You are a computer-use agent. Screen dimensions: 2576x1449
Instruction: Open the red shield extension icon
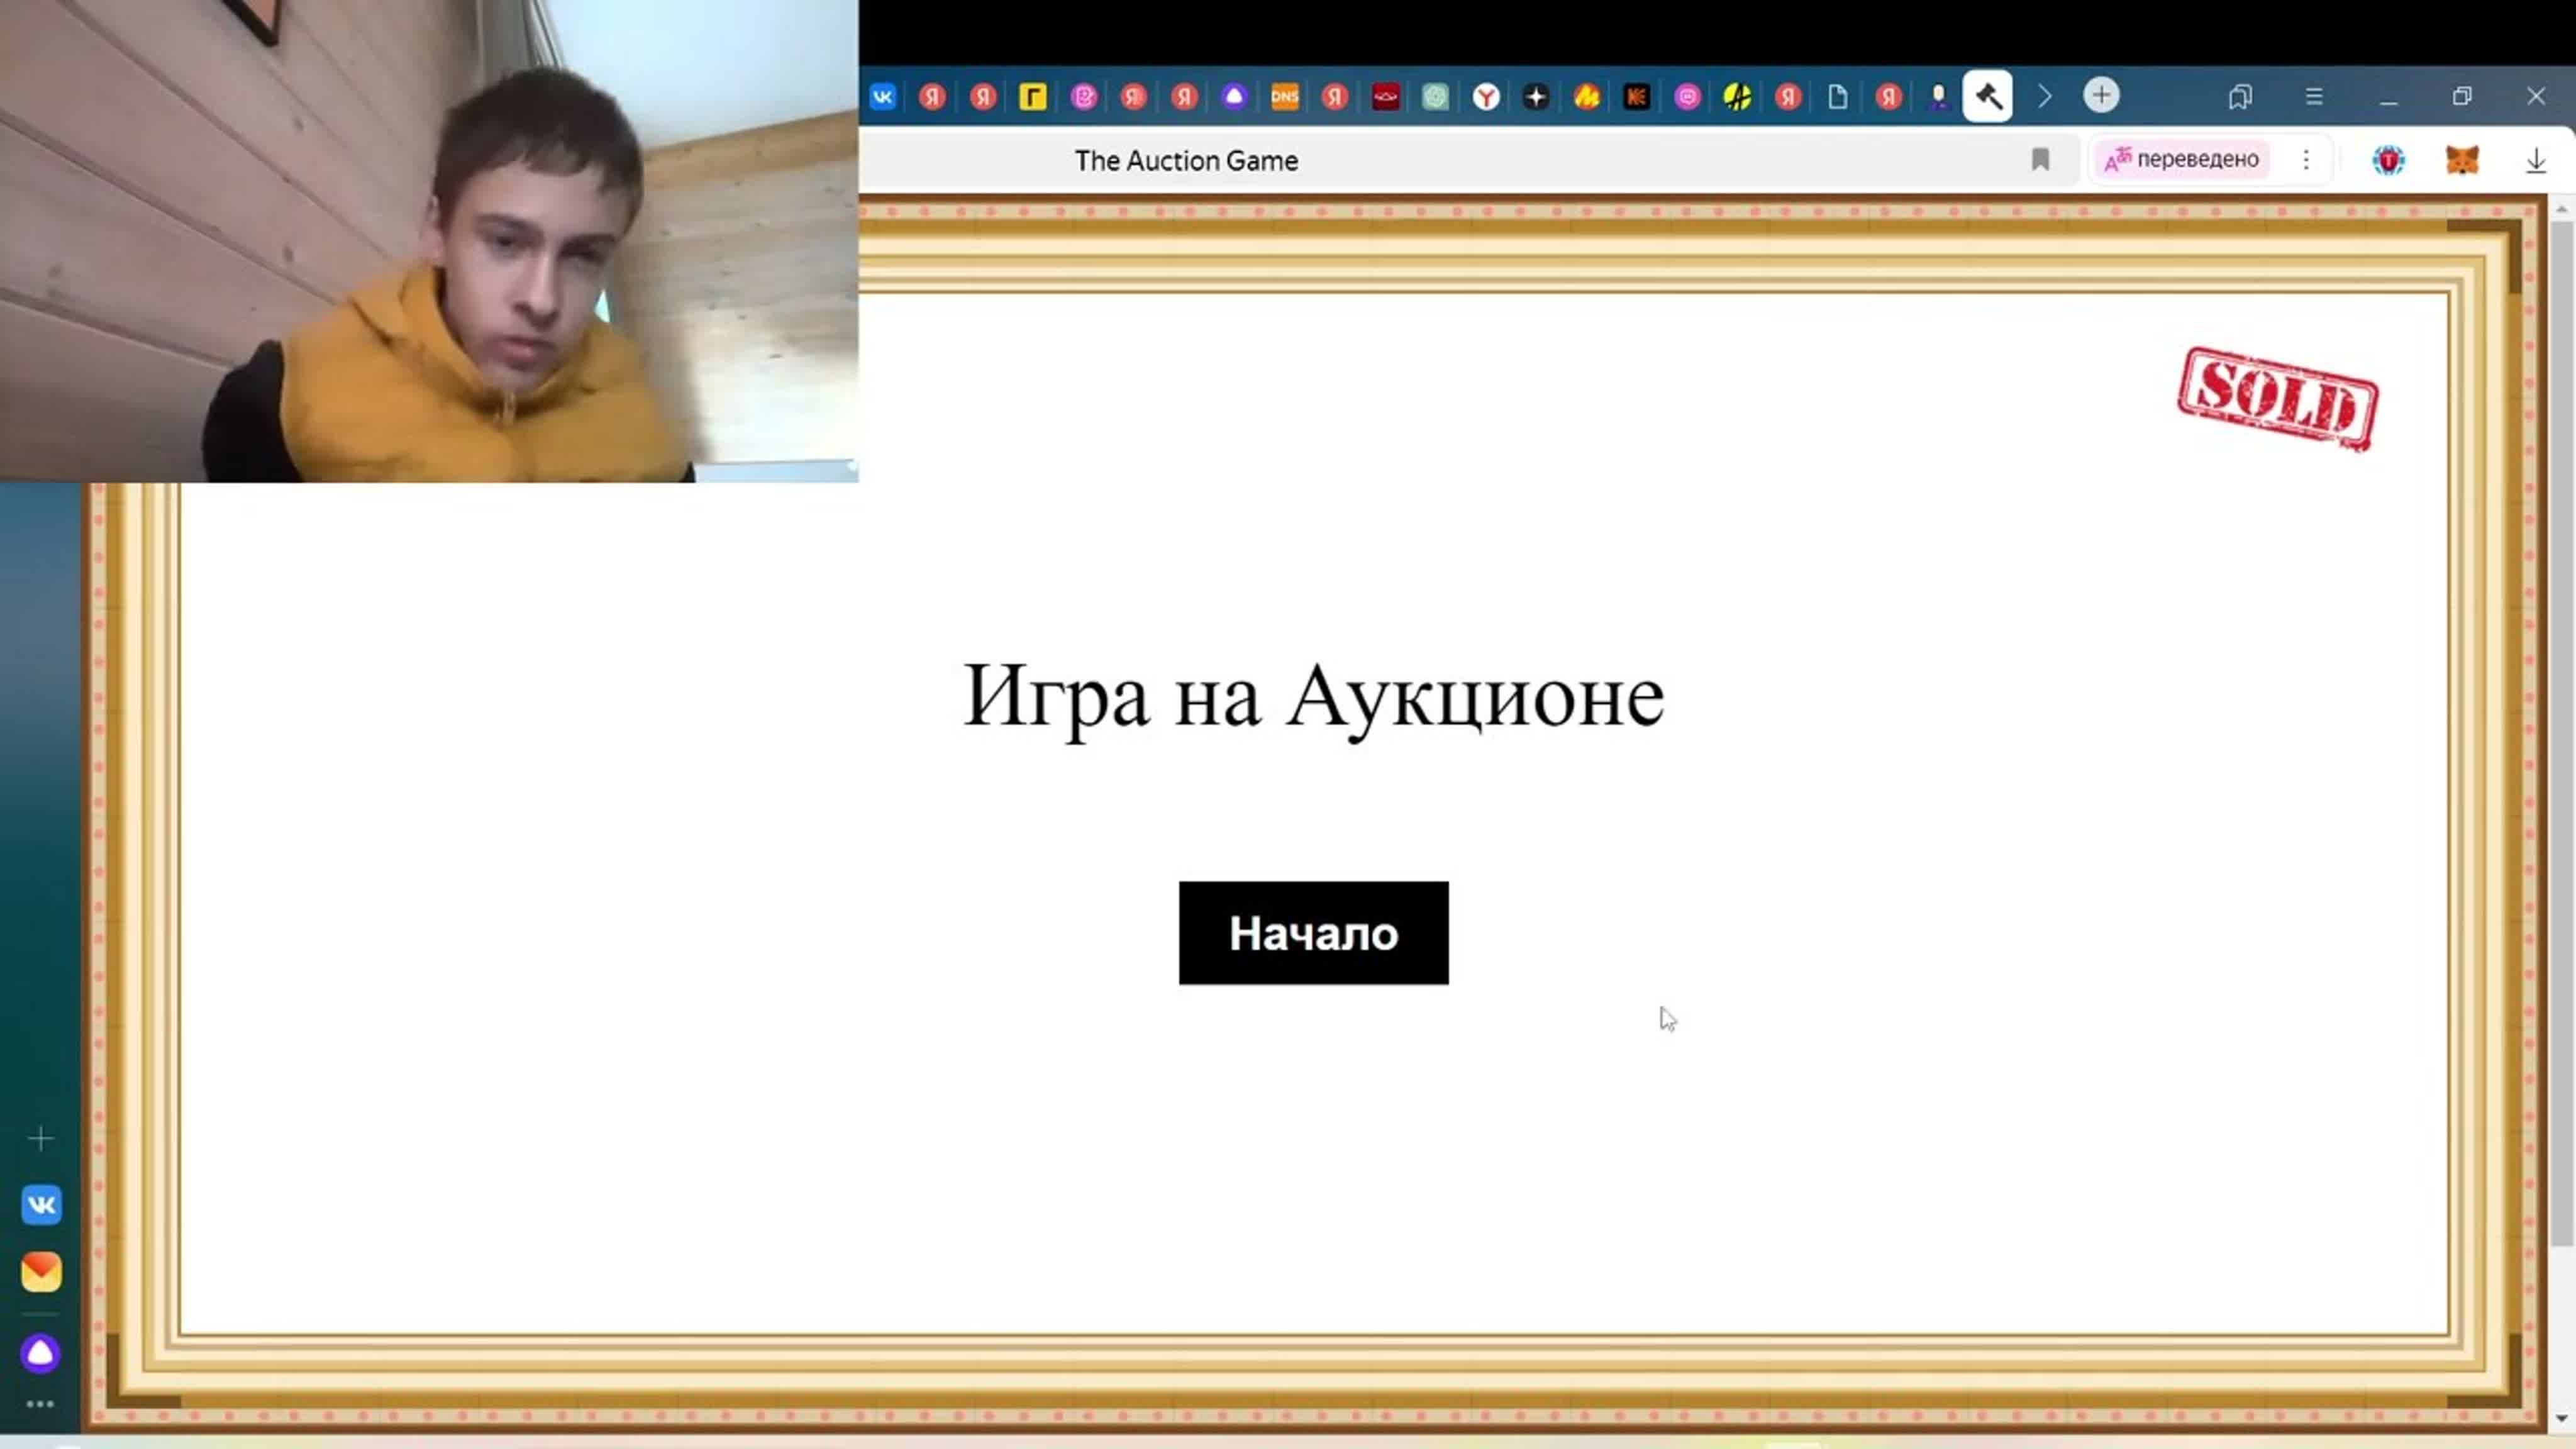[x=2388, y=160]
